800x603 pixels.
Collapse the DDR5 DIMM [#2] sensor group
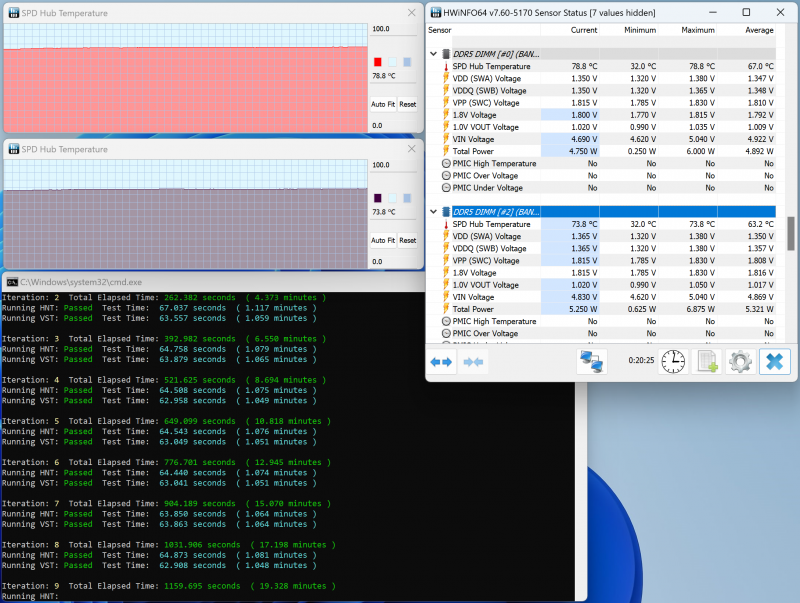point(434,211)
